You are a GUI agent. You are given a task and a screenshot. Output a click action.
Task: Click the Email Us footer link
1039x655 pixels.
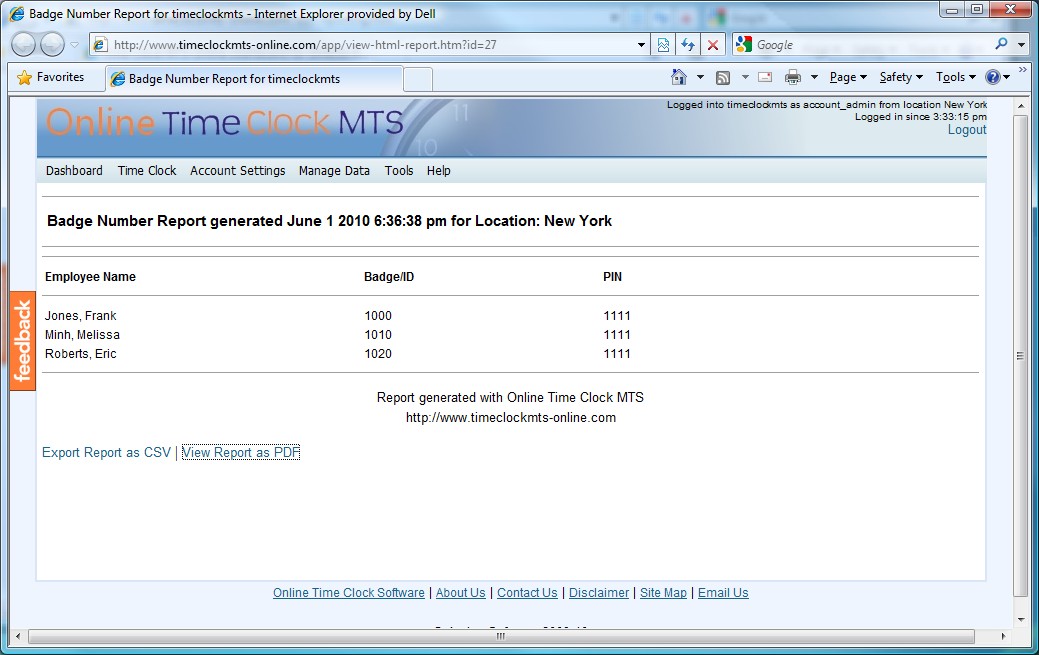[x=723, y=593]
